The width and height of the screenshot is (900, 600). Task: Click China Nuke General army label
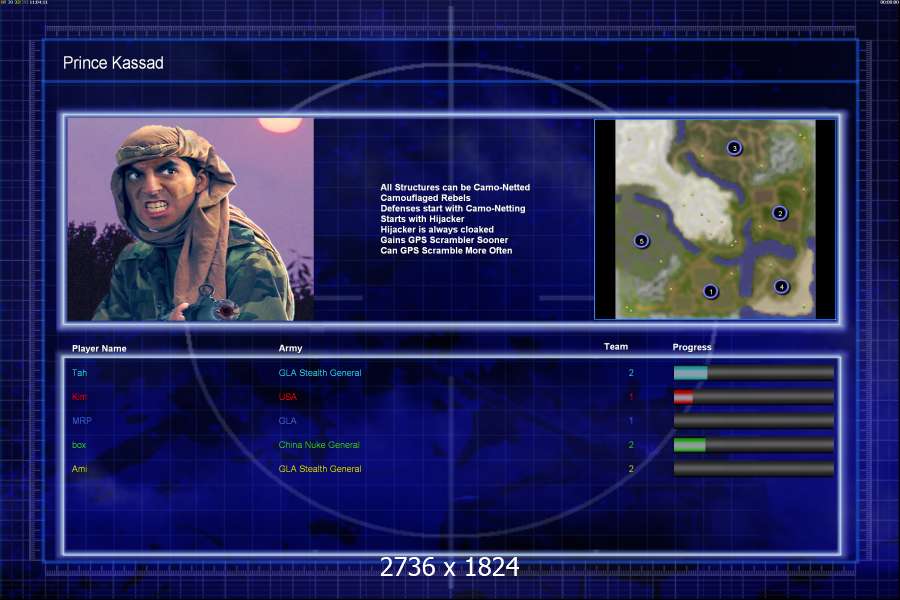(319, 445)
